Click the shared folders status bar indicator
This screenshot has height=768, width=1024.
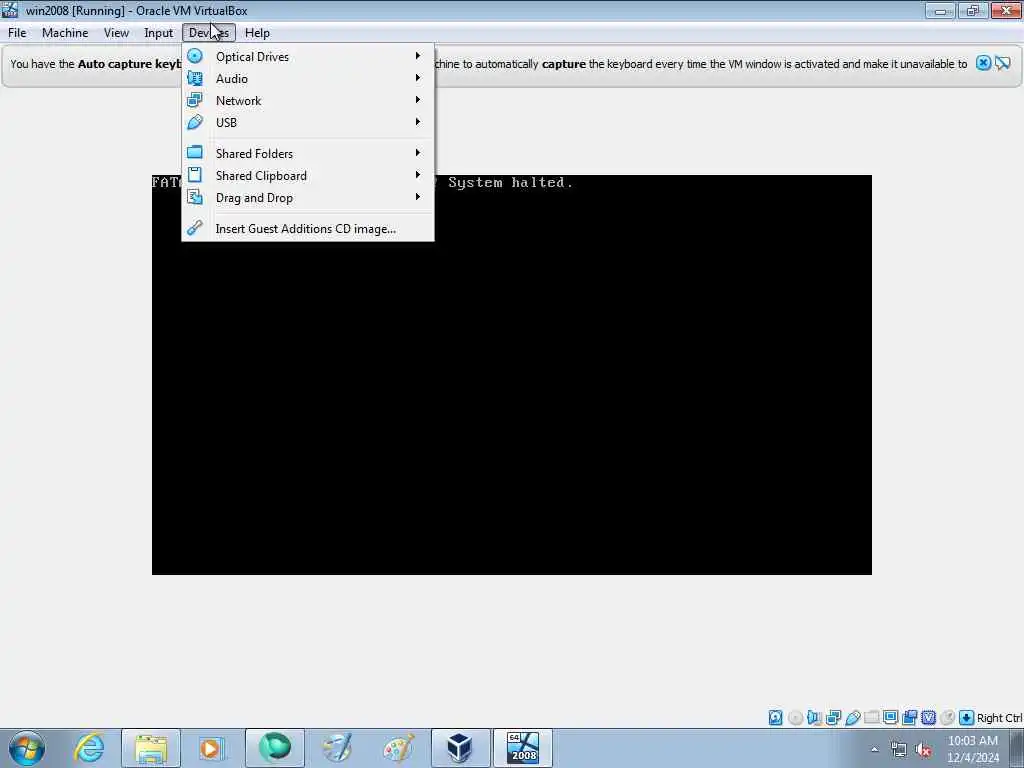pos(871,718)
